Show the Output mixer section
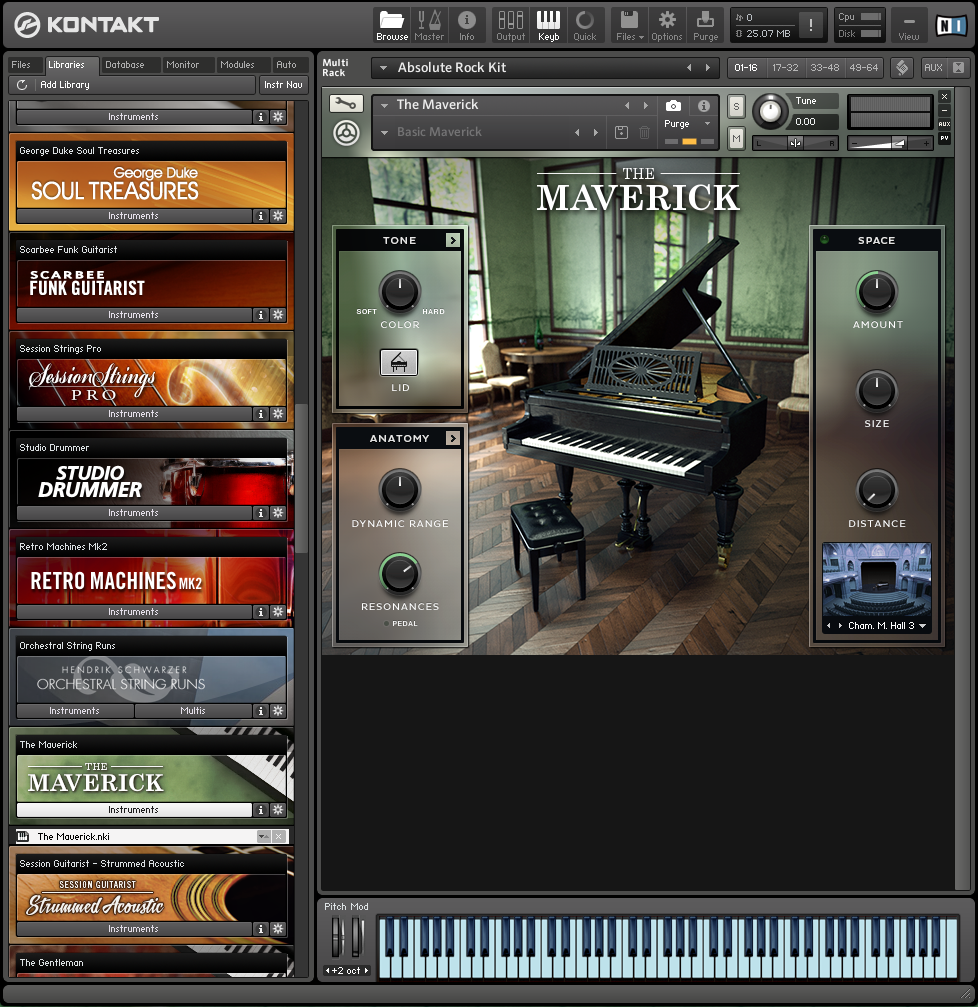The height and width of the screenshot is (1007, 978). click(x=511, y=26)
